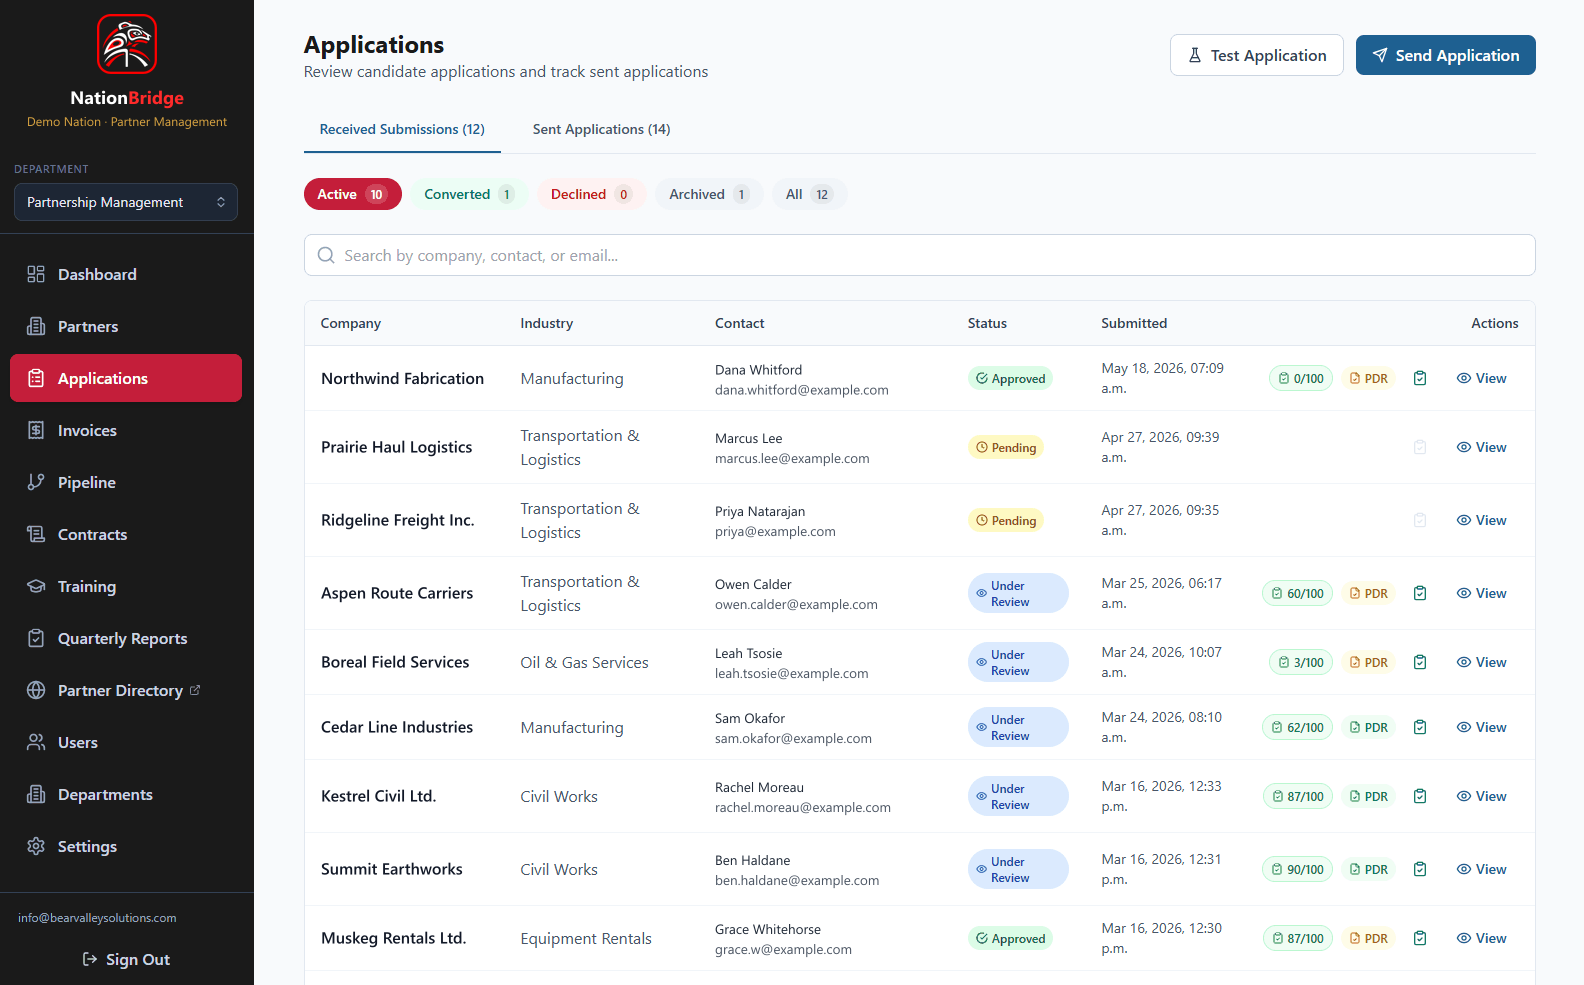1584x985 pixels.
Task: Navigate to Contracts
Action: pyautogui.click(x=126, y=534)
